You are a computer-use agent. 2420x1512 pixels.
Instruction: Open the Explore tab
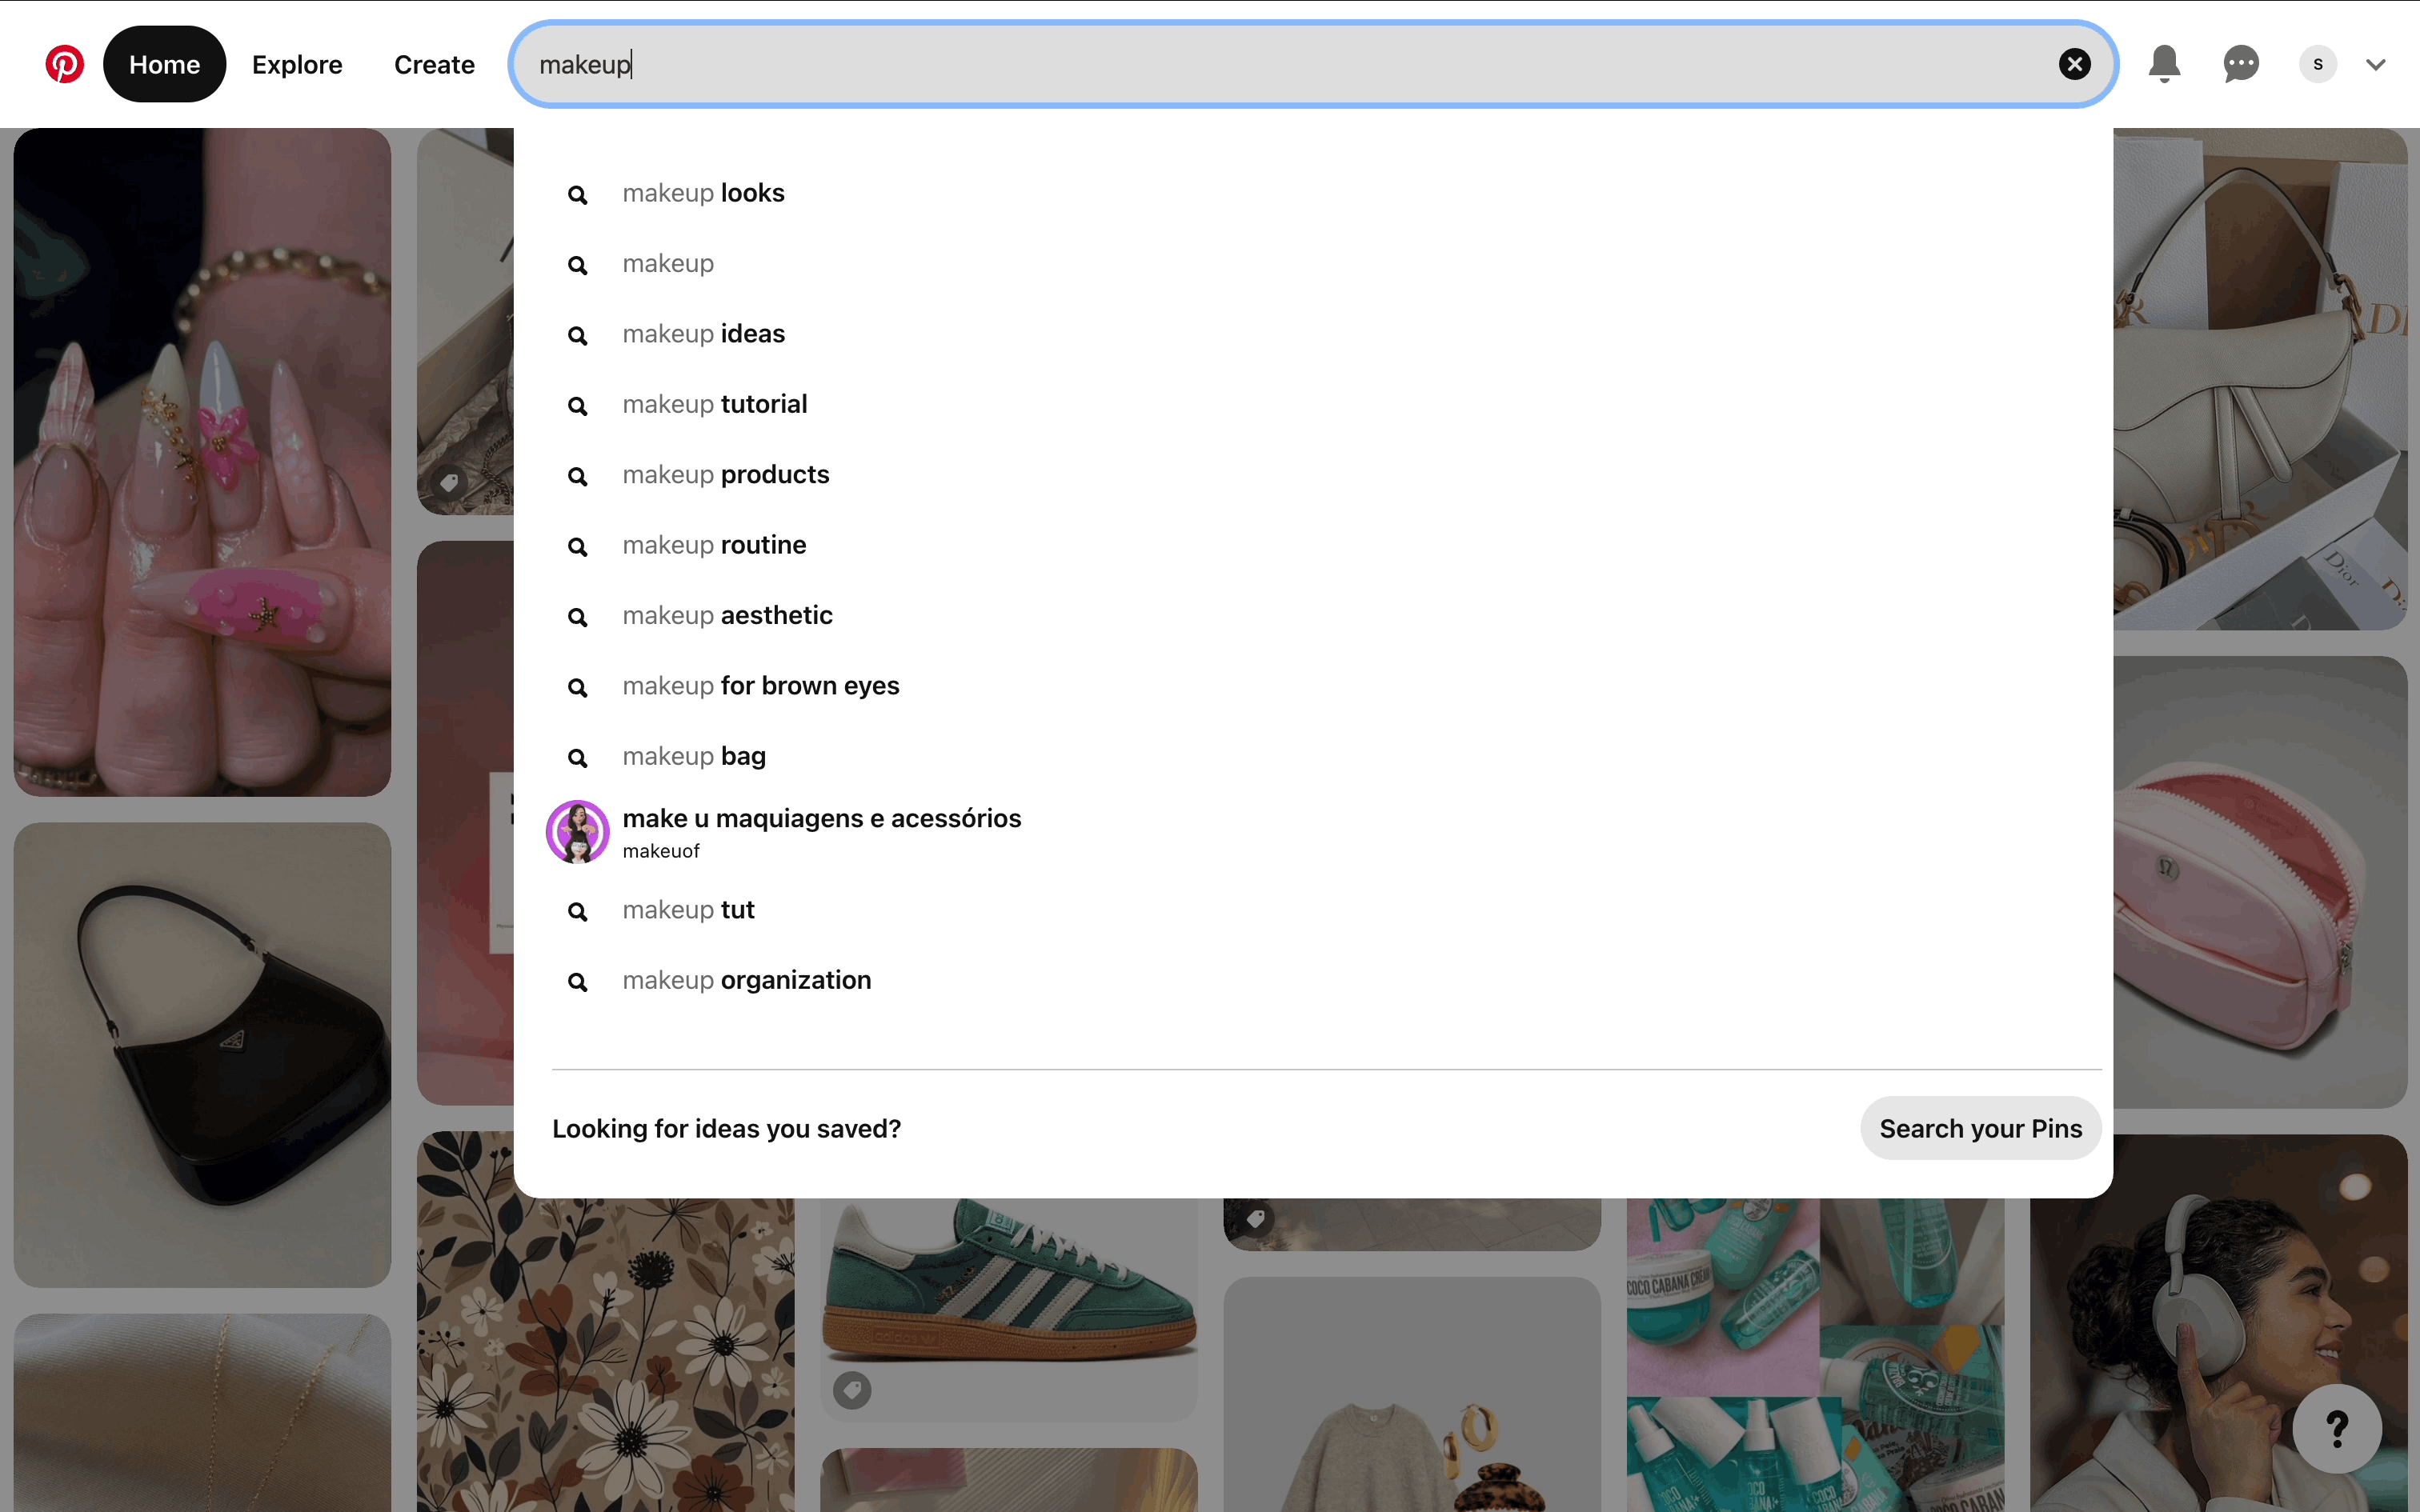pos(297,65)
